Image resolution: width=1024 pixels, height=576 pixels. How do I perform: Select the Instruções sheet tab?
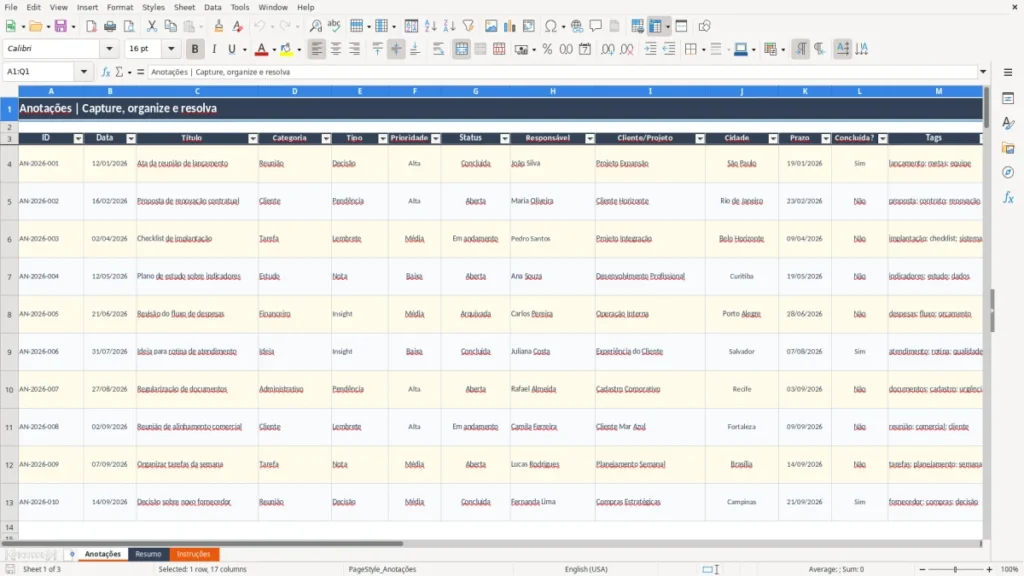click(193, 554)
